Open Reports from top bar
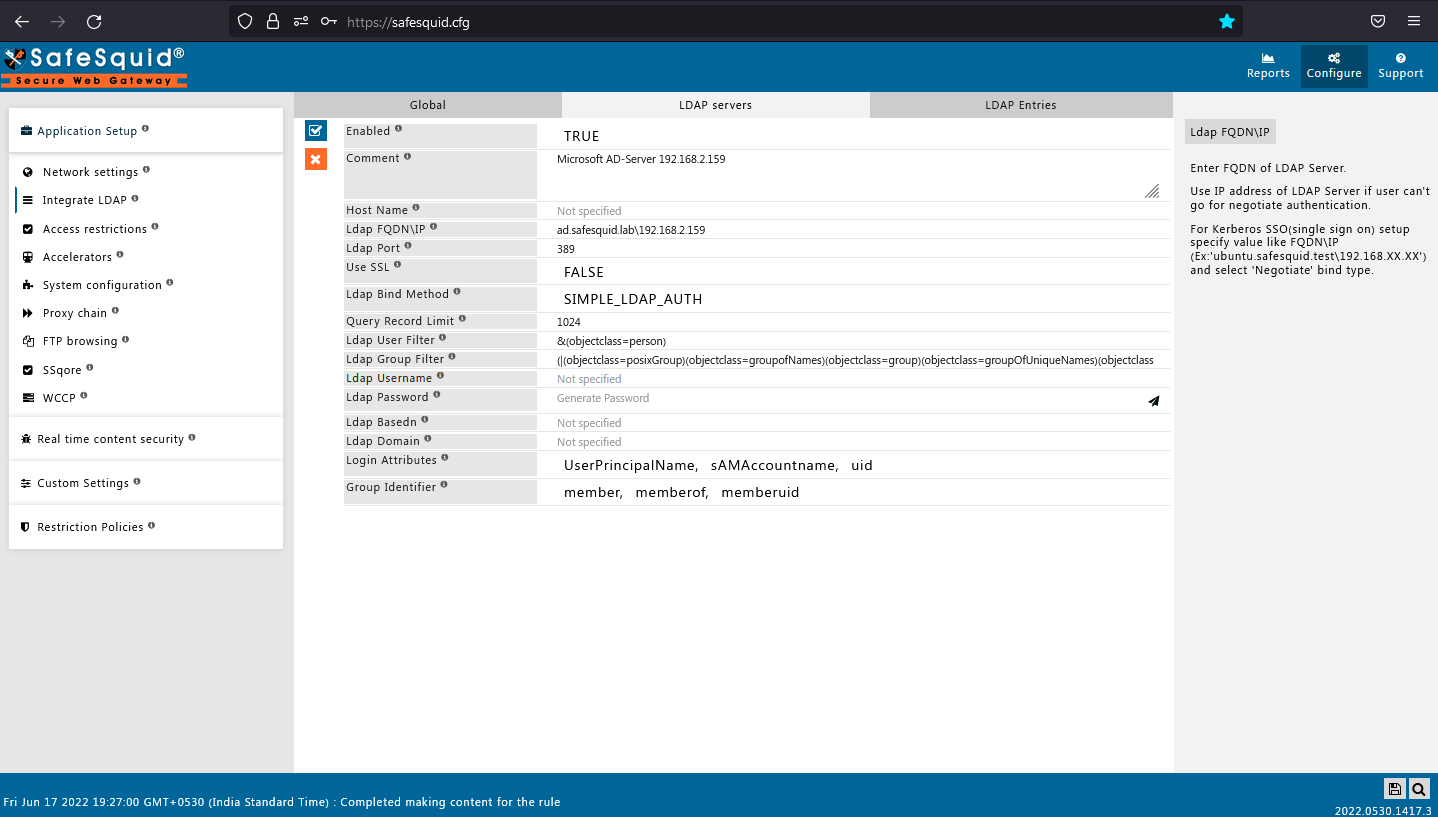Screen dimensions: 1438x817 pyautogui.click(x=1268, y=66)
